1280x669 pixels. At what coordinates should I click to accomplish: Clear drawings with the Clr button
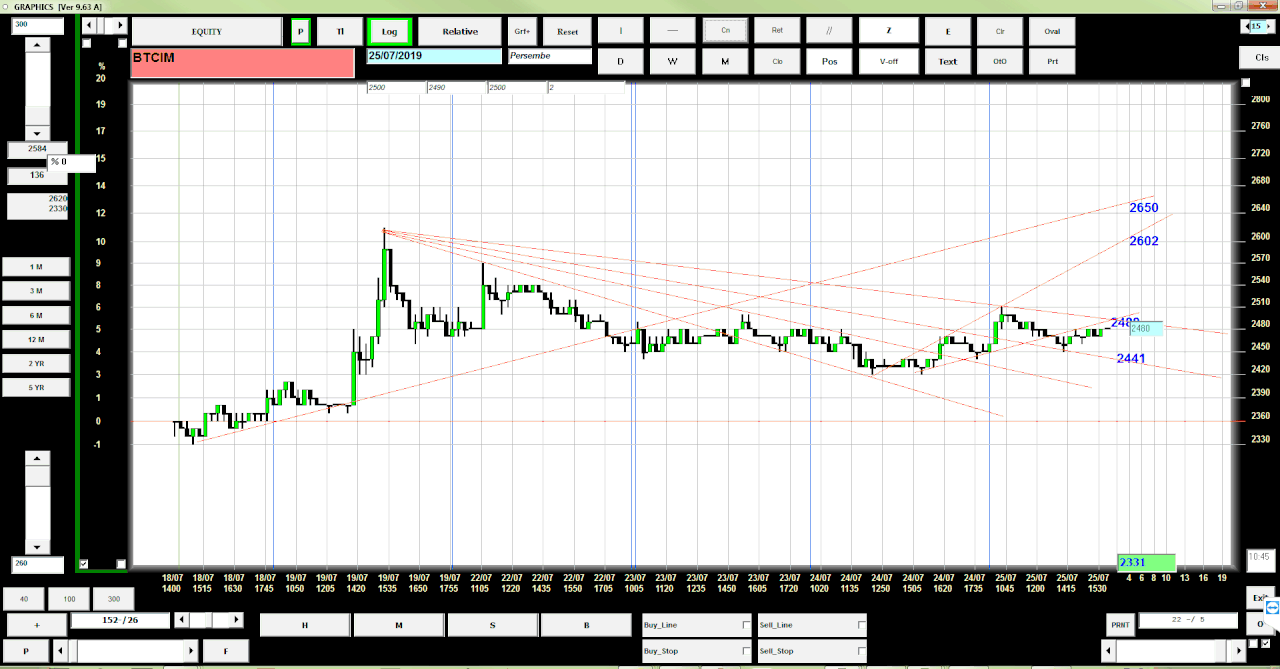[x=999, y=31]
